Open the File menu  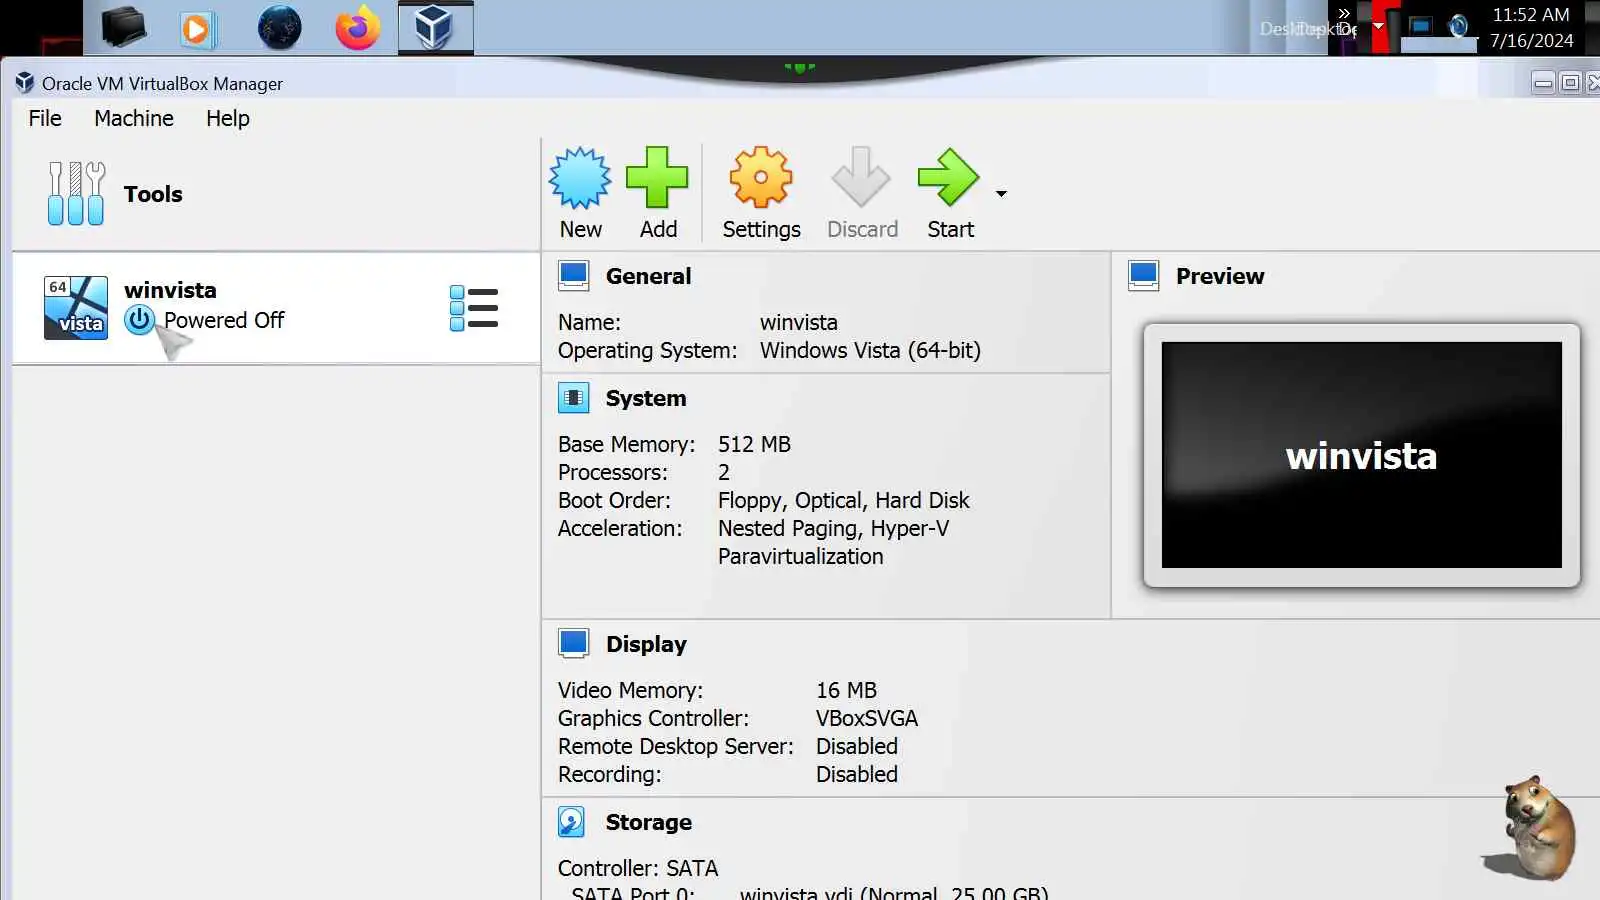pyautogui.click(x=45, y=118)
